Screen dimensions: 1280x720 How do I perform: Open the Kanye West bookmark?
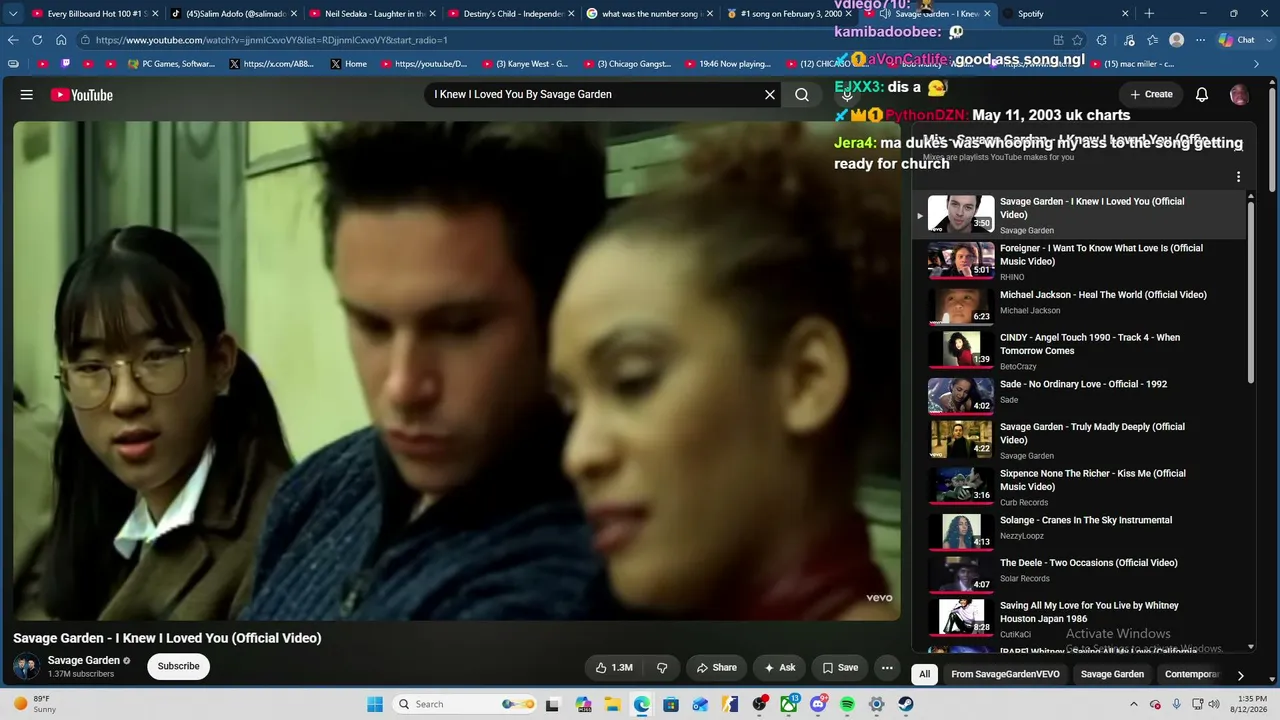525,64
